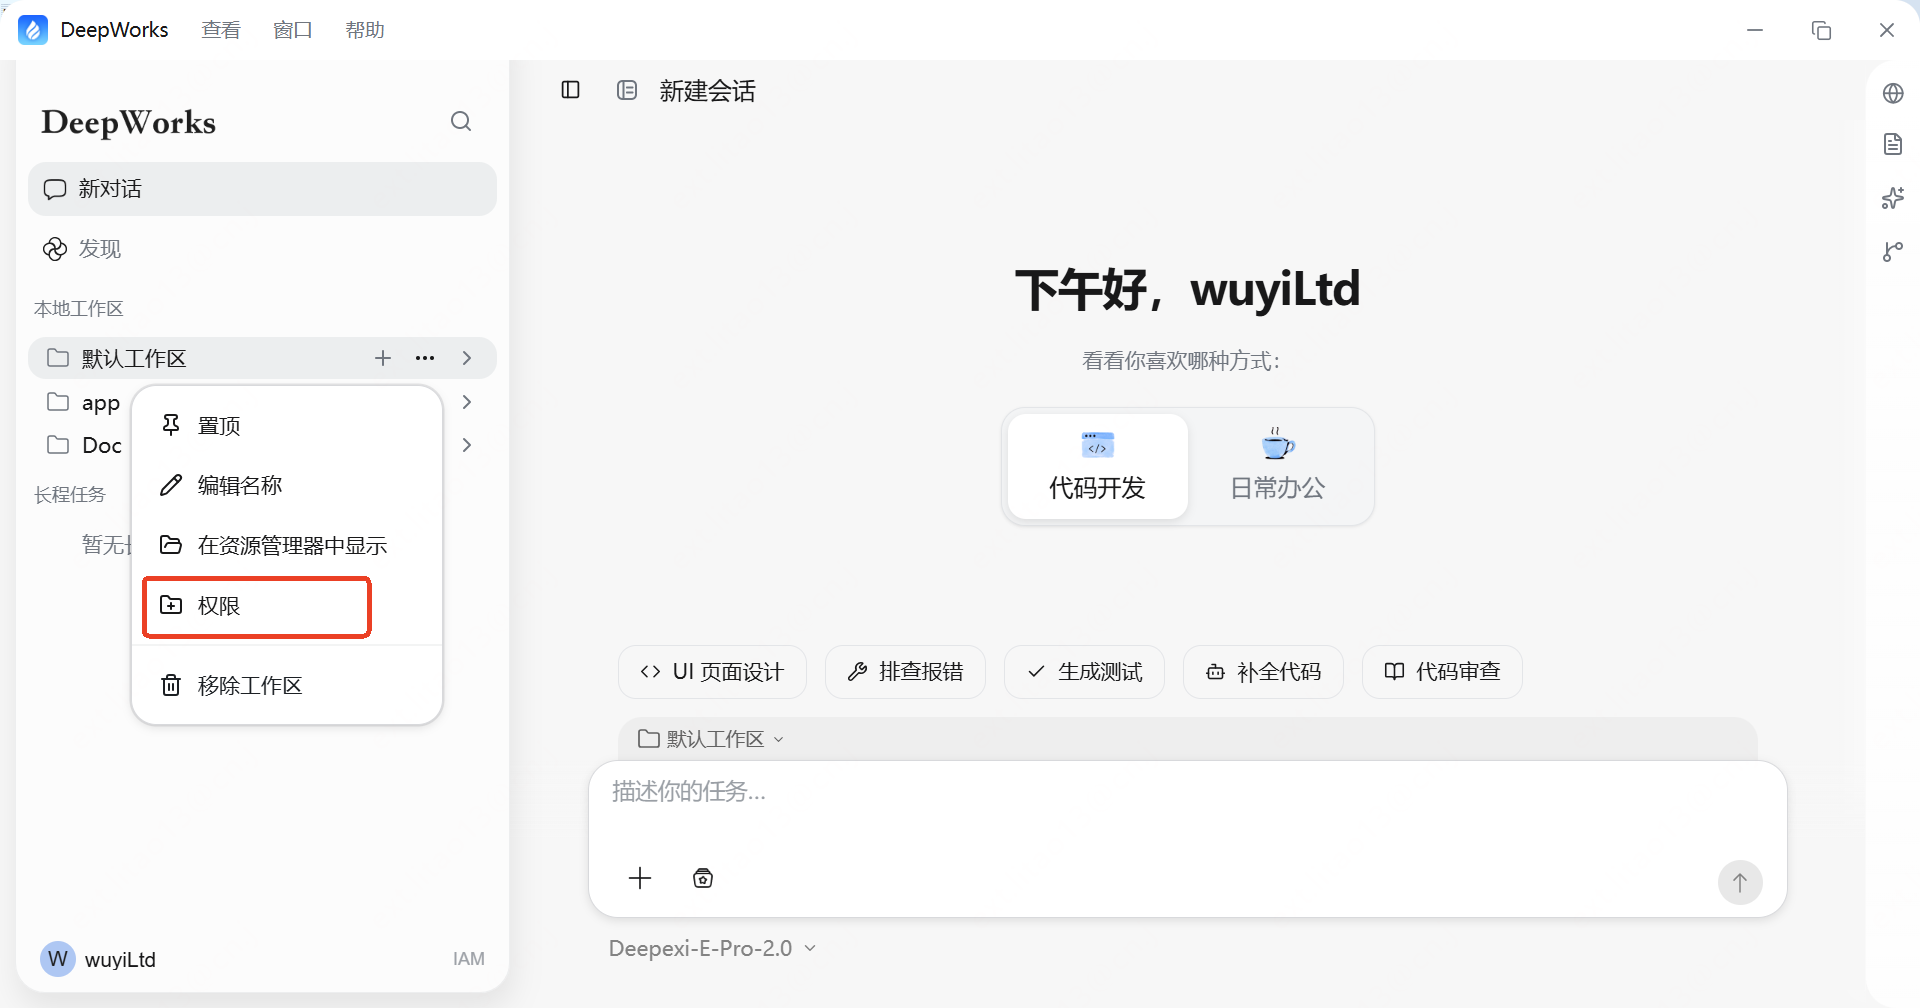Open more options dots on 默认工作区
The image size is (1920, 1008).
[x=425, y=358]
